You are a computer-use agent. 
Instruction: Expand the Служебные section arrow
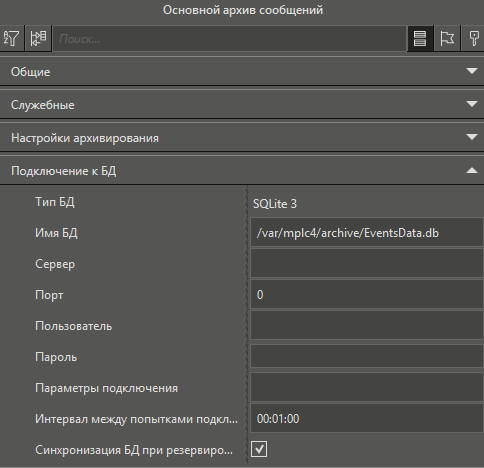pyautogui.click(x=472, y=104)
